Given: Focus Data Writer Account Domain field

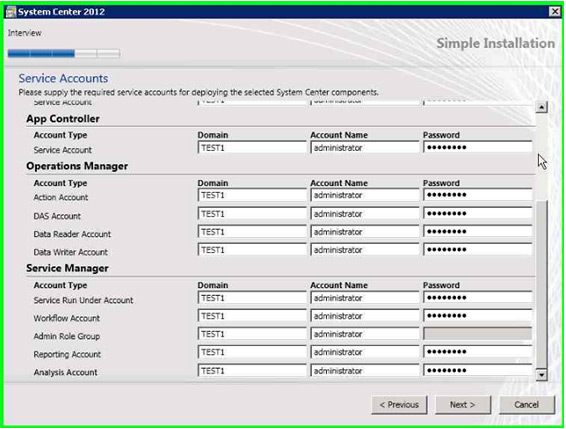Looking at the screenshot, I should click(x=252, y=250).
